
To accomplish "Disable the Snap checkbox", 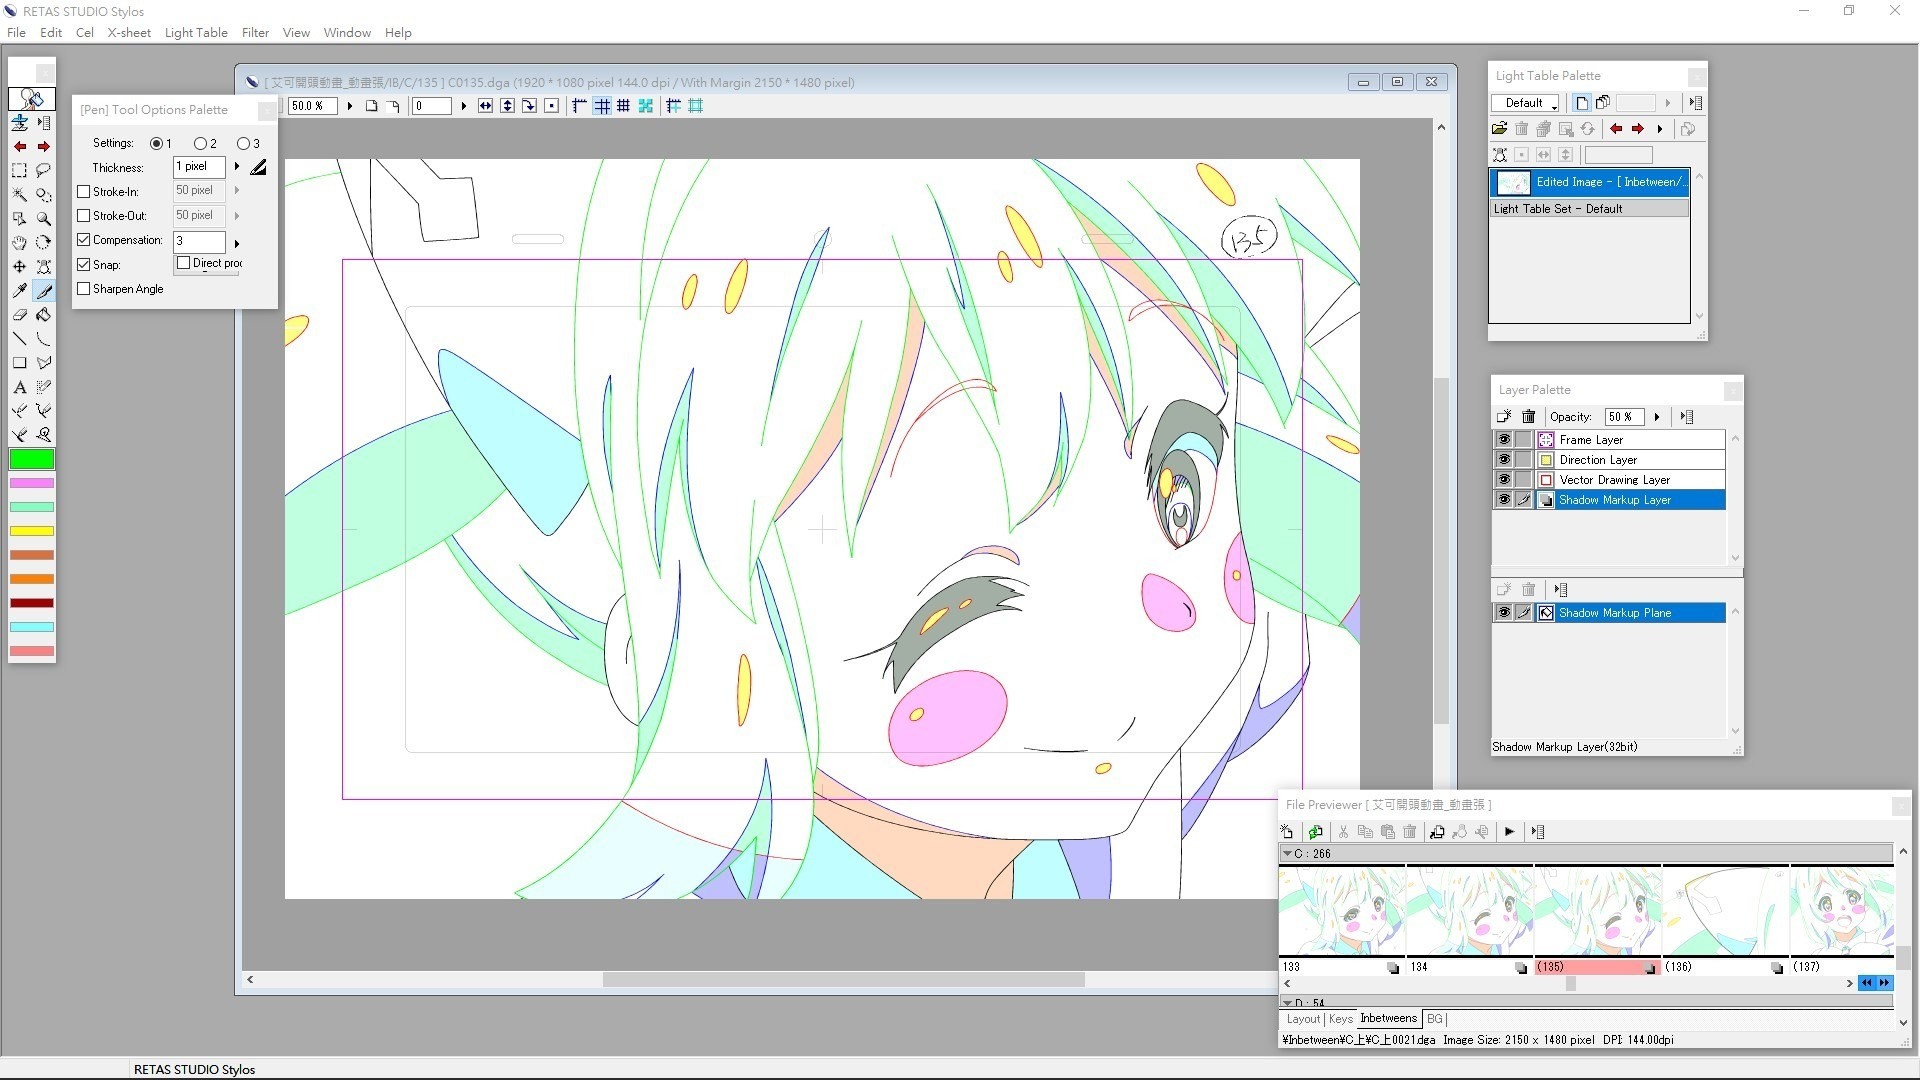I will [84, 265].
